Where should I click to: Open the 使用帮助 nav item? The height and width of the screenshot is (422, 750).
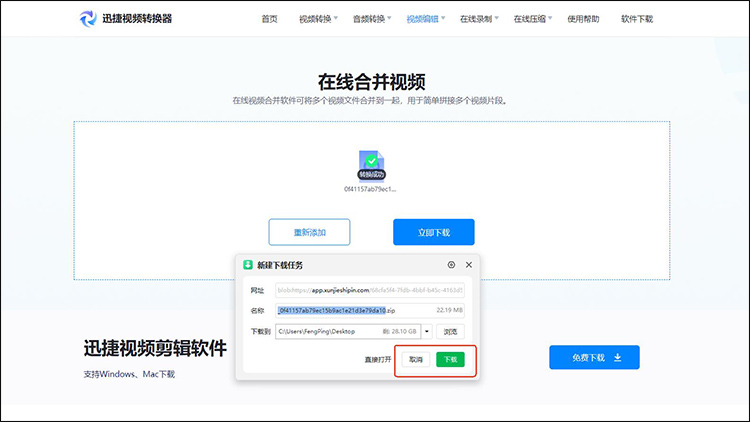[x=583, y=19]
